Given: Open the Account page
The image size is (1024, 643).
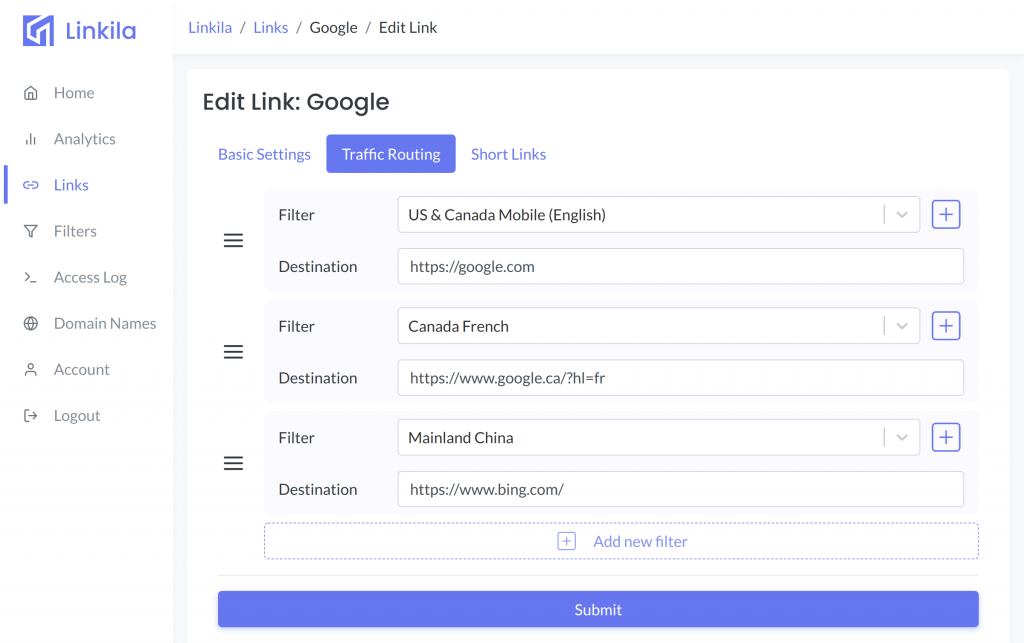Looking at the screenshot, I should [x=82, y=369].
